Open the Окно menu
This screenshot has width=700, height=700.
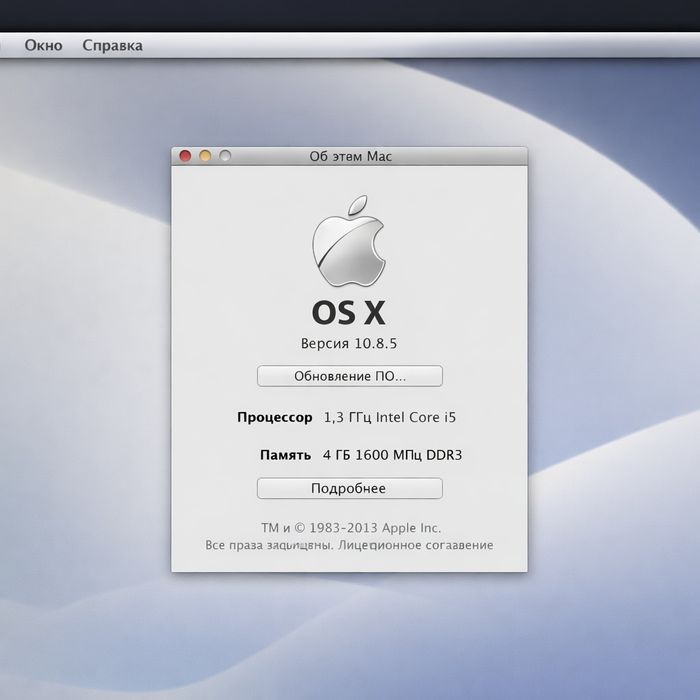43,46
